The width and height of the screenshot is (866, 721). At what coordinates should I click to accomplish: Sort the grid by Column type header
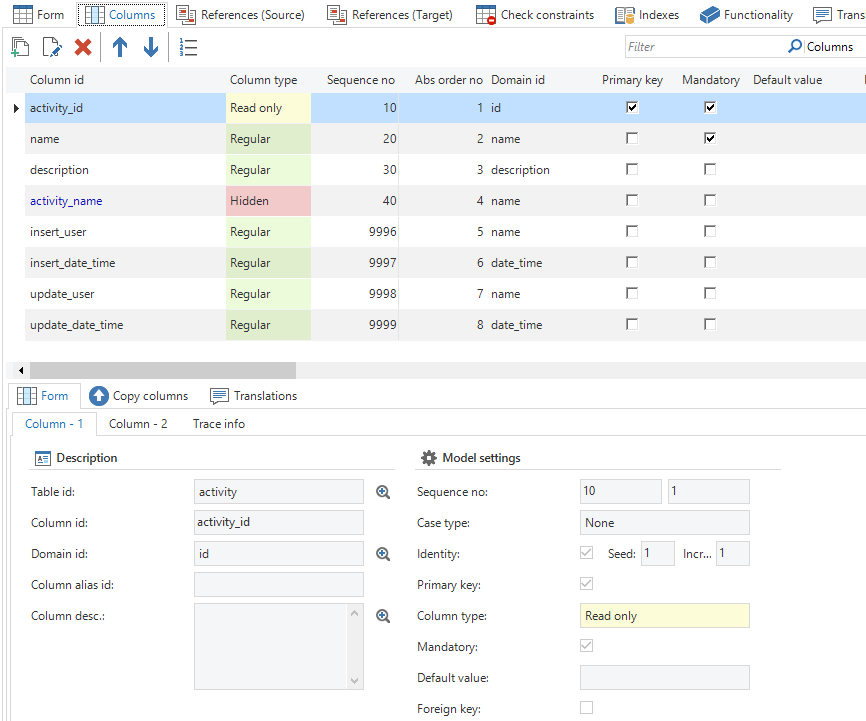point(264,80)
